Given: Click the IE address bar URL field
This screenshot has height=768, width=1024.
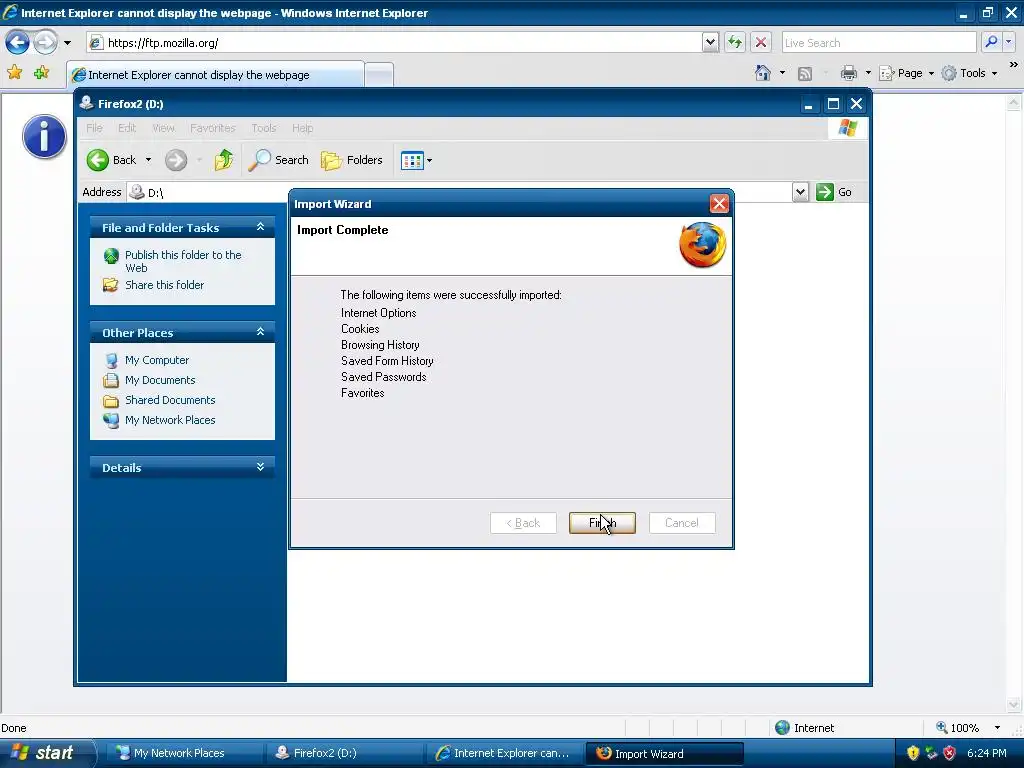Looking at the screenshot, I should (x=396, y=43).
